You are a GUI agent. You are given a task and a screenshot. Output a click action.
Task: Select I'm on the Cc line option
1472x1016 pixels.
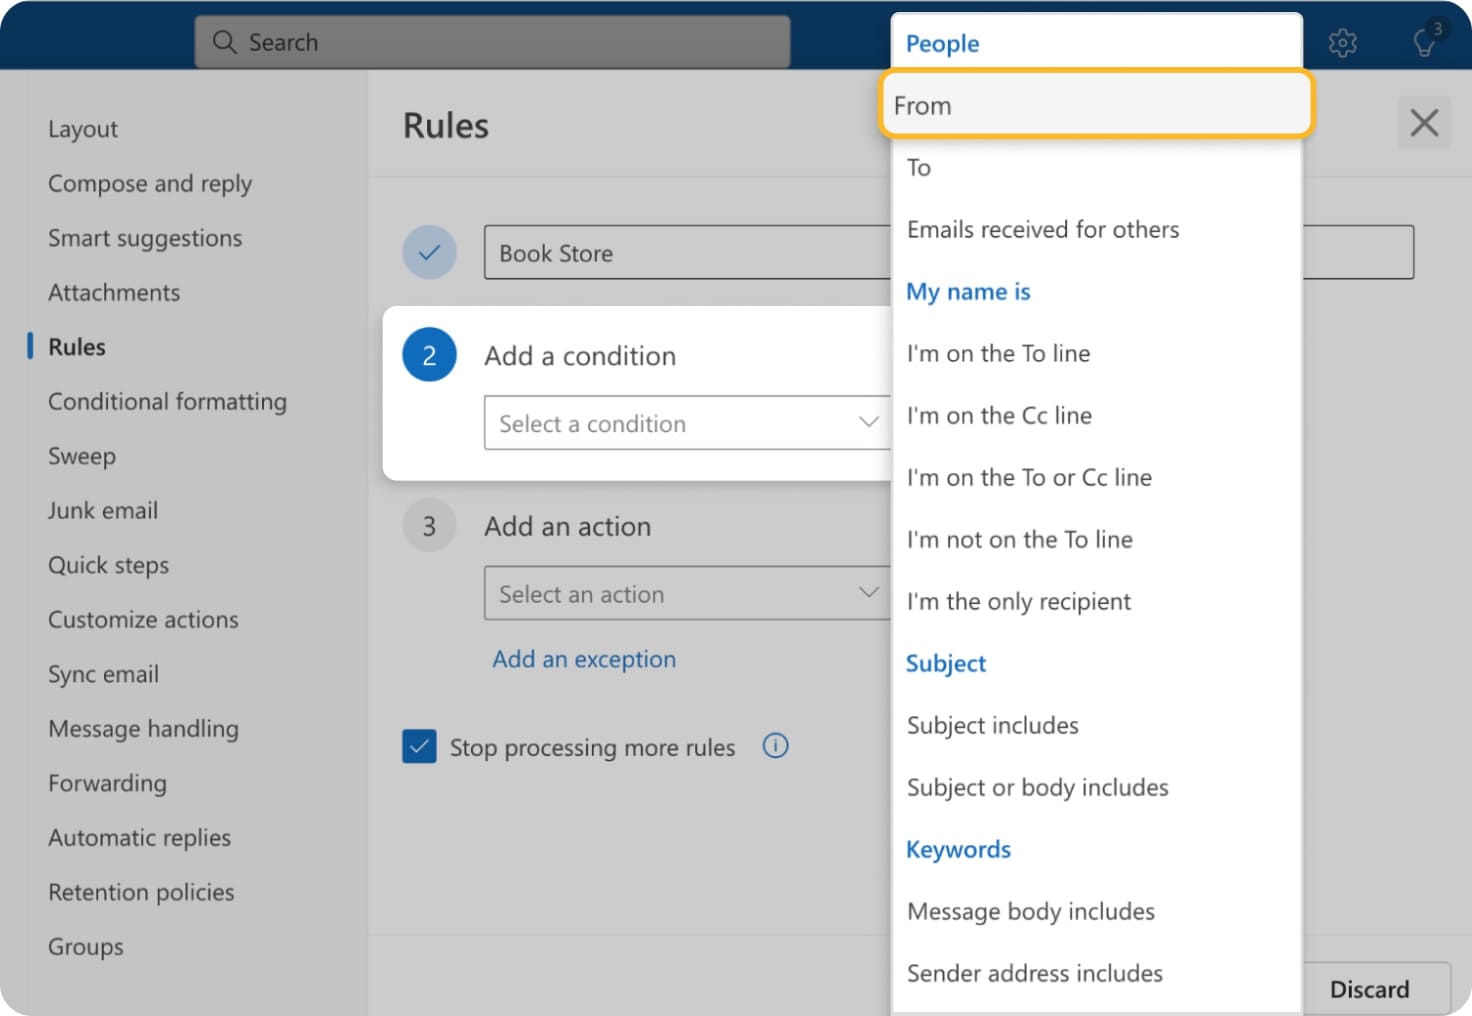click(998, 415)
